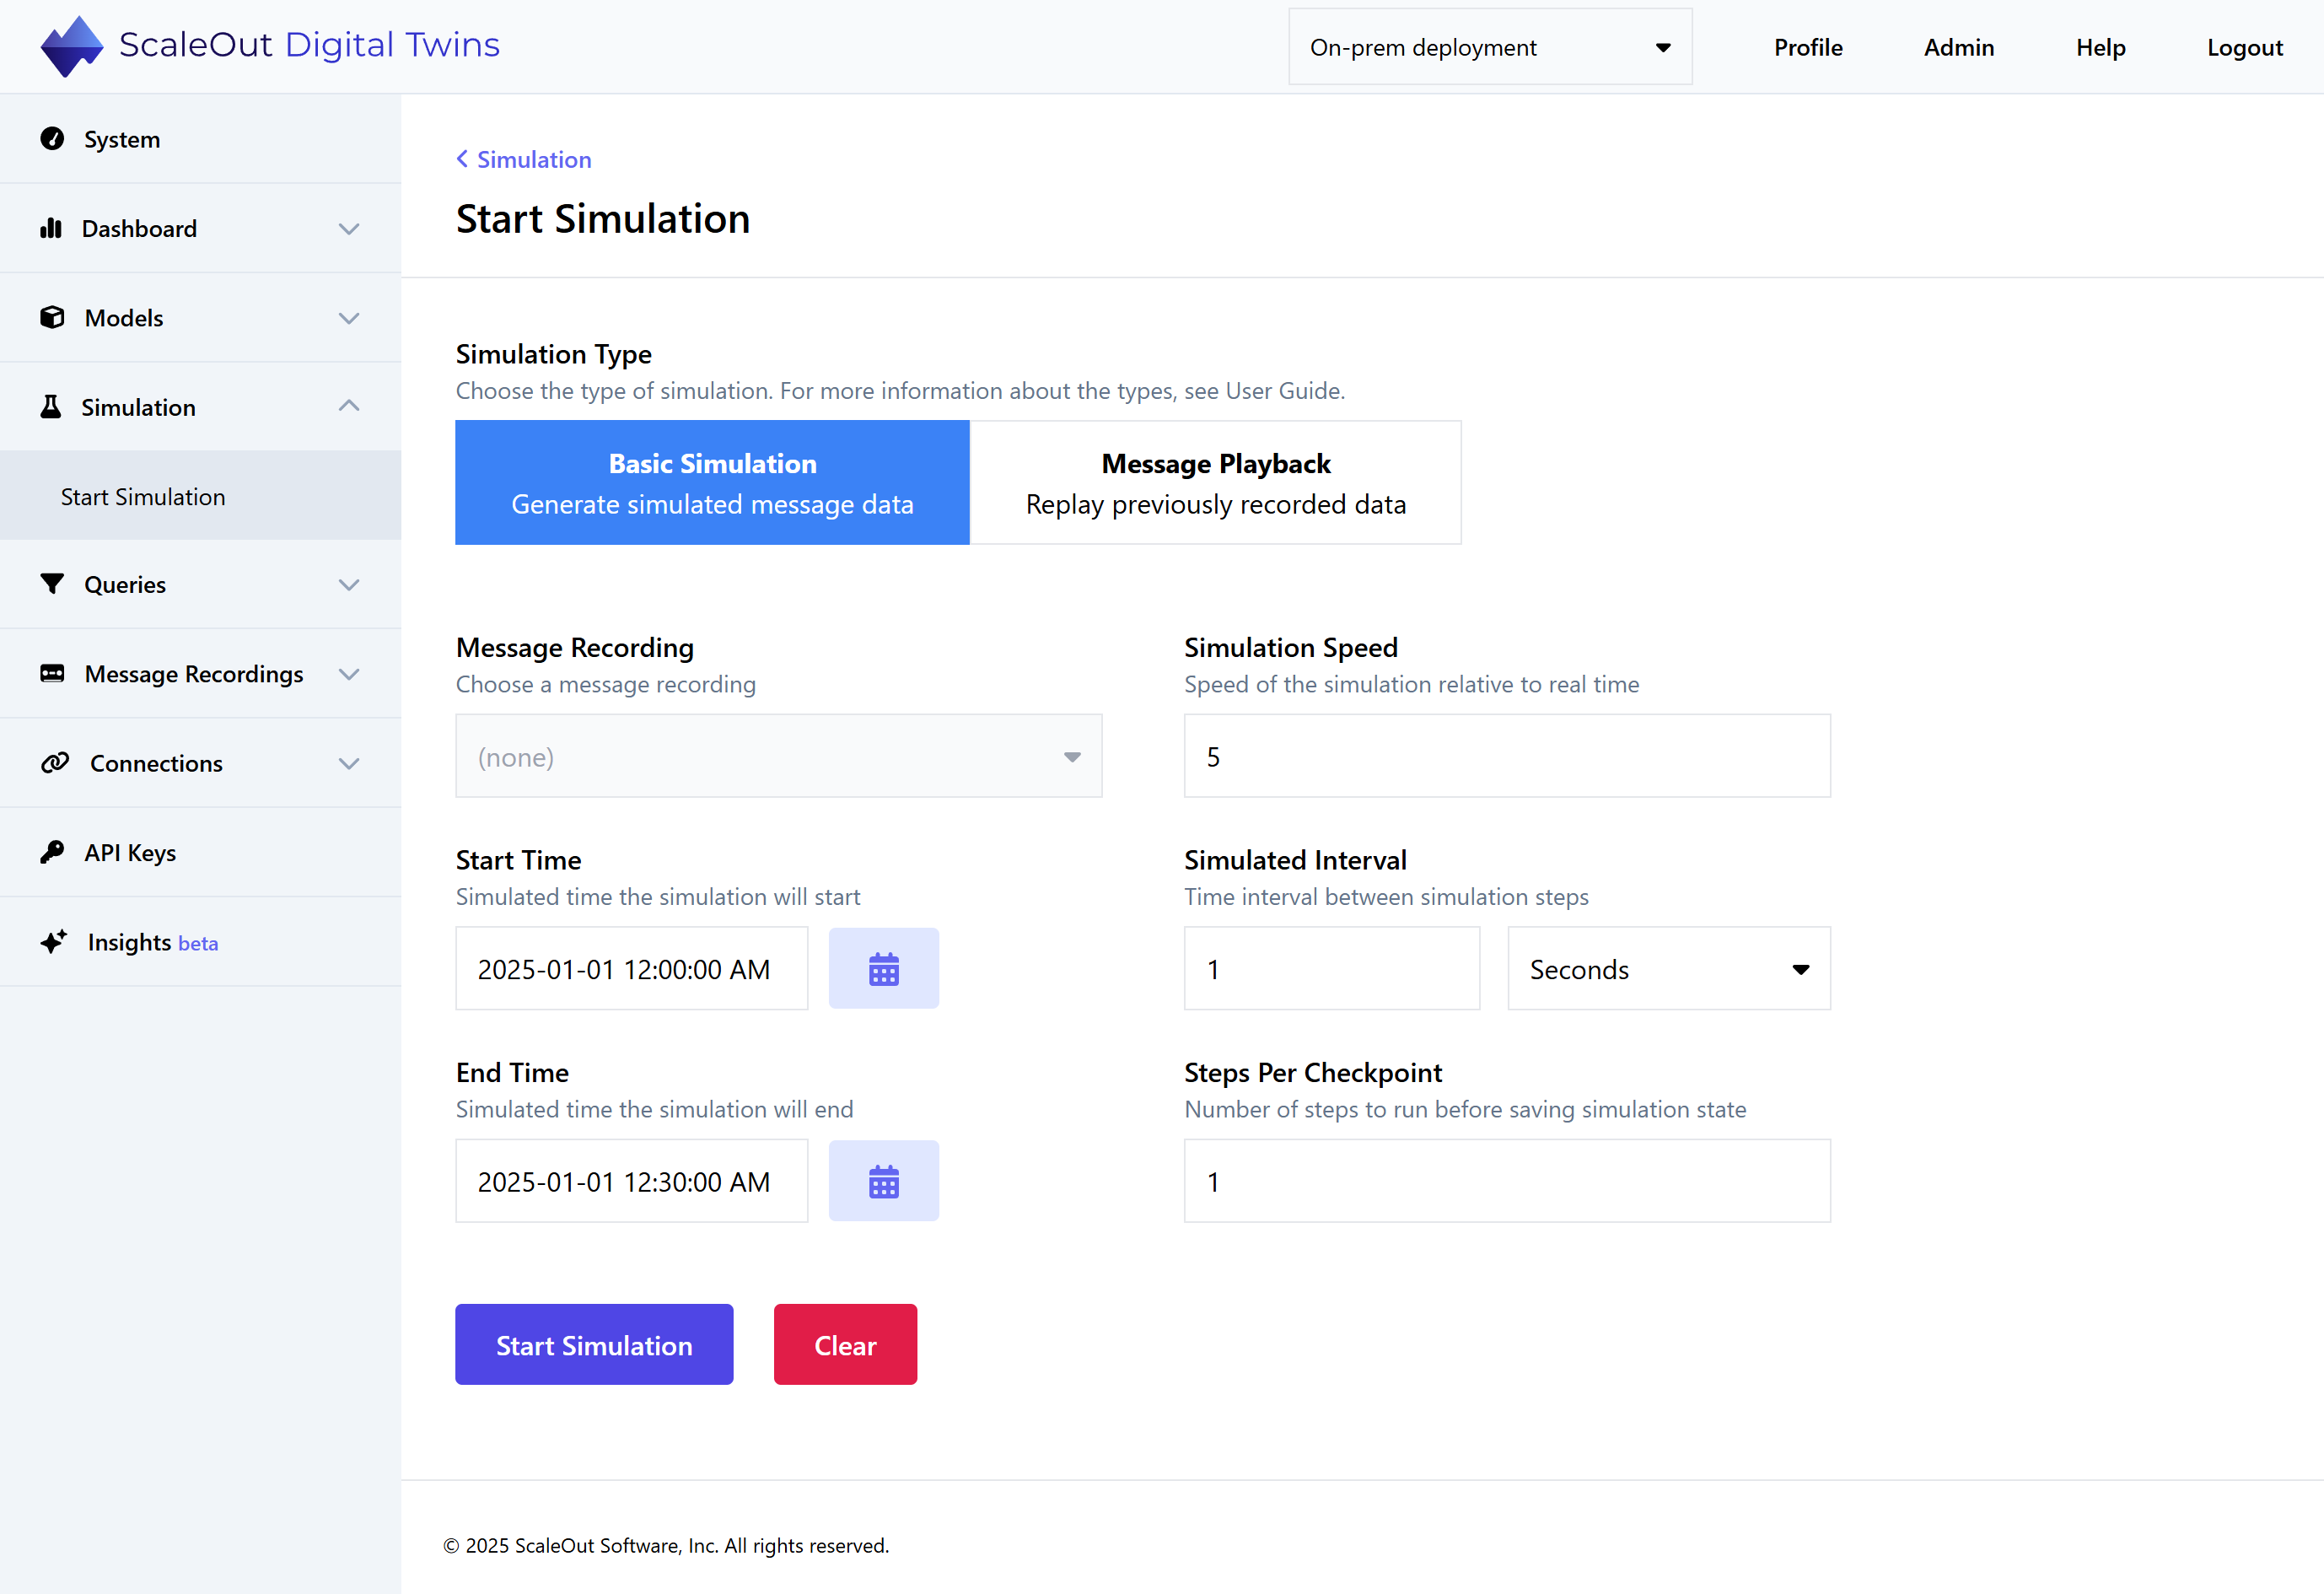The width and height of the screenshot is (2324, 1594).
Task: Click the System gauge icon
Action: tap(52, 139)
